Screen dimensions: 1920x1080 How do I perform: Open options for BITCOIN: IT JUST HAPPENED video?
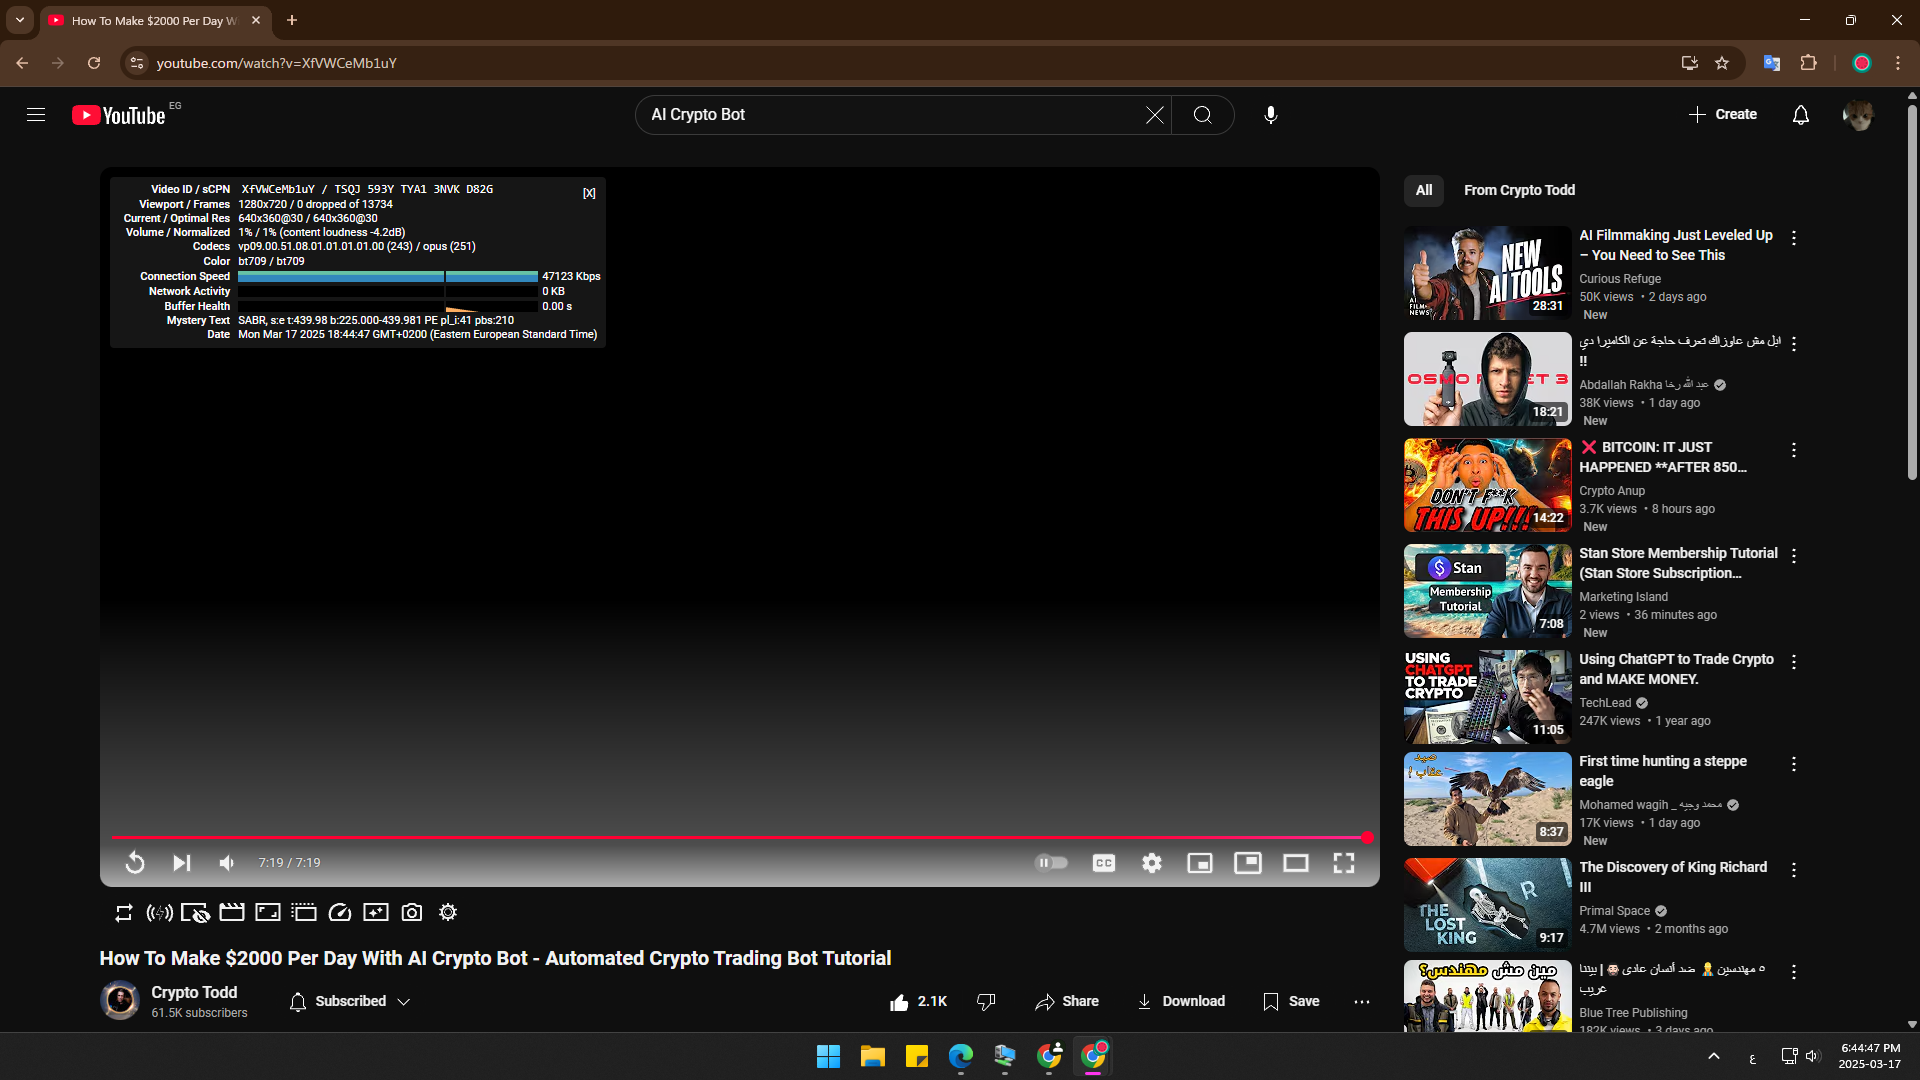pos(1794,450)
